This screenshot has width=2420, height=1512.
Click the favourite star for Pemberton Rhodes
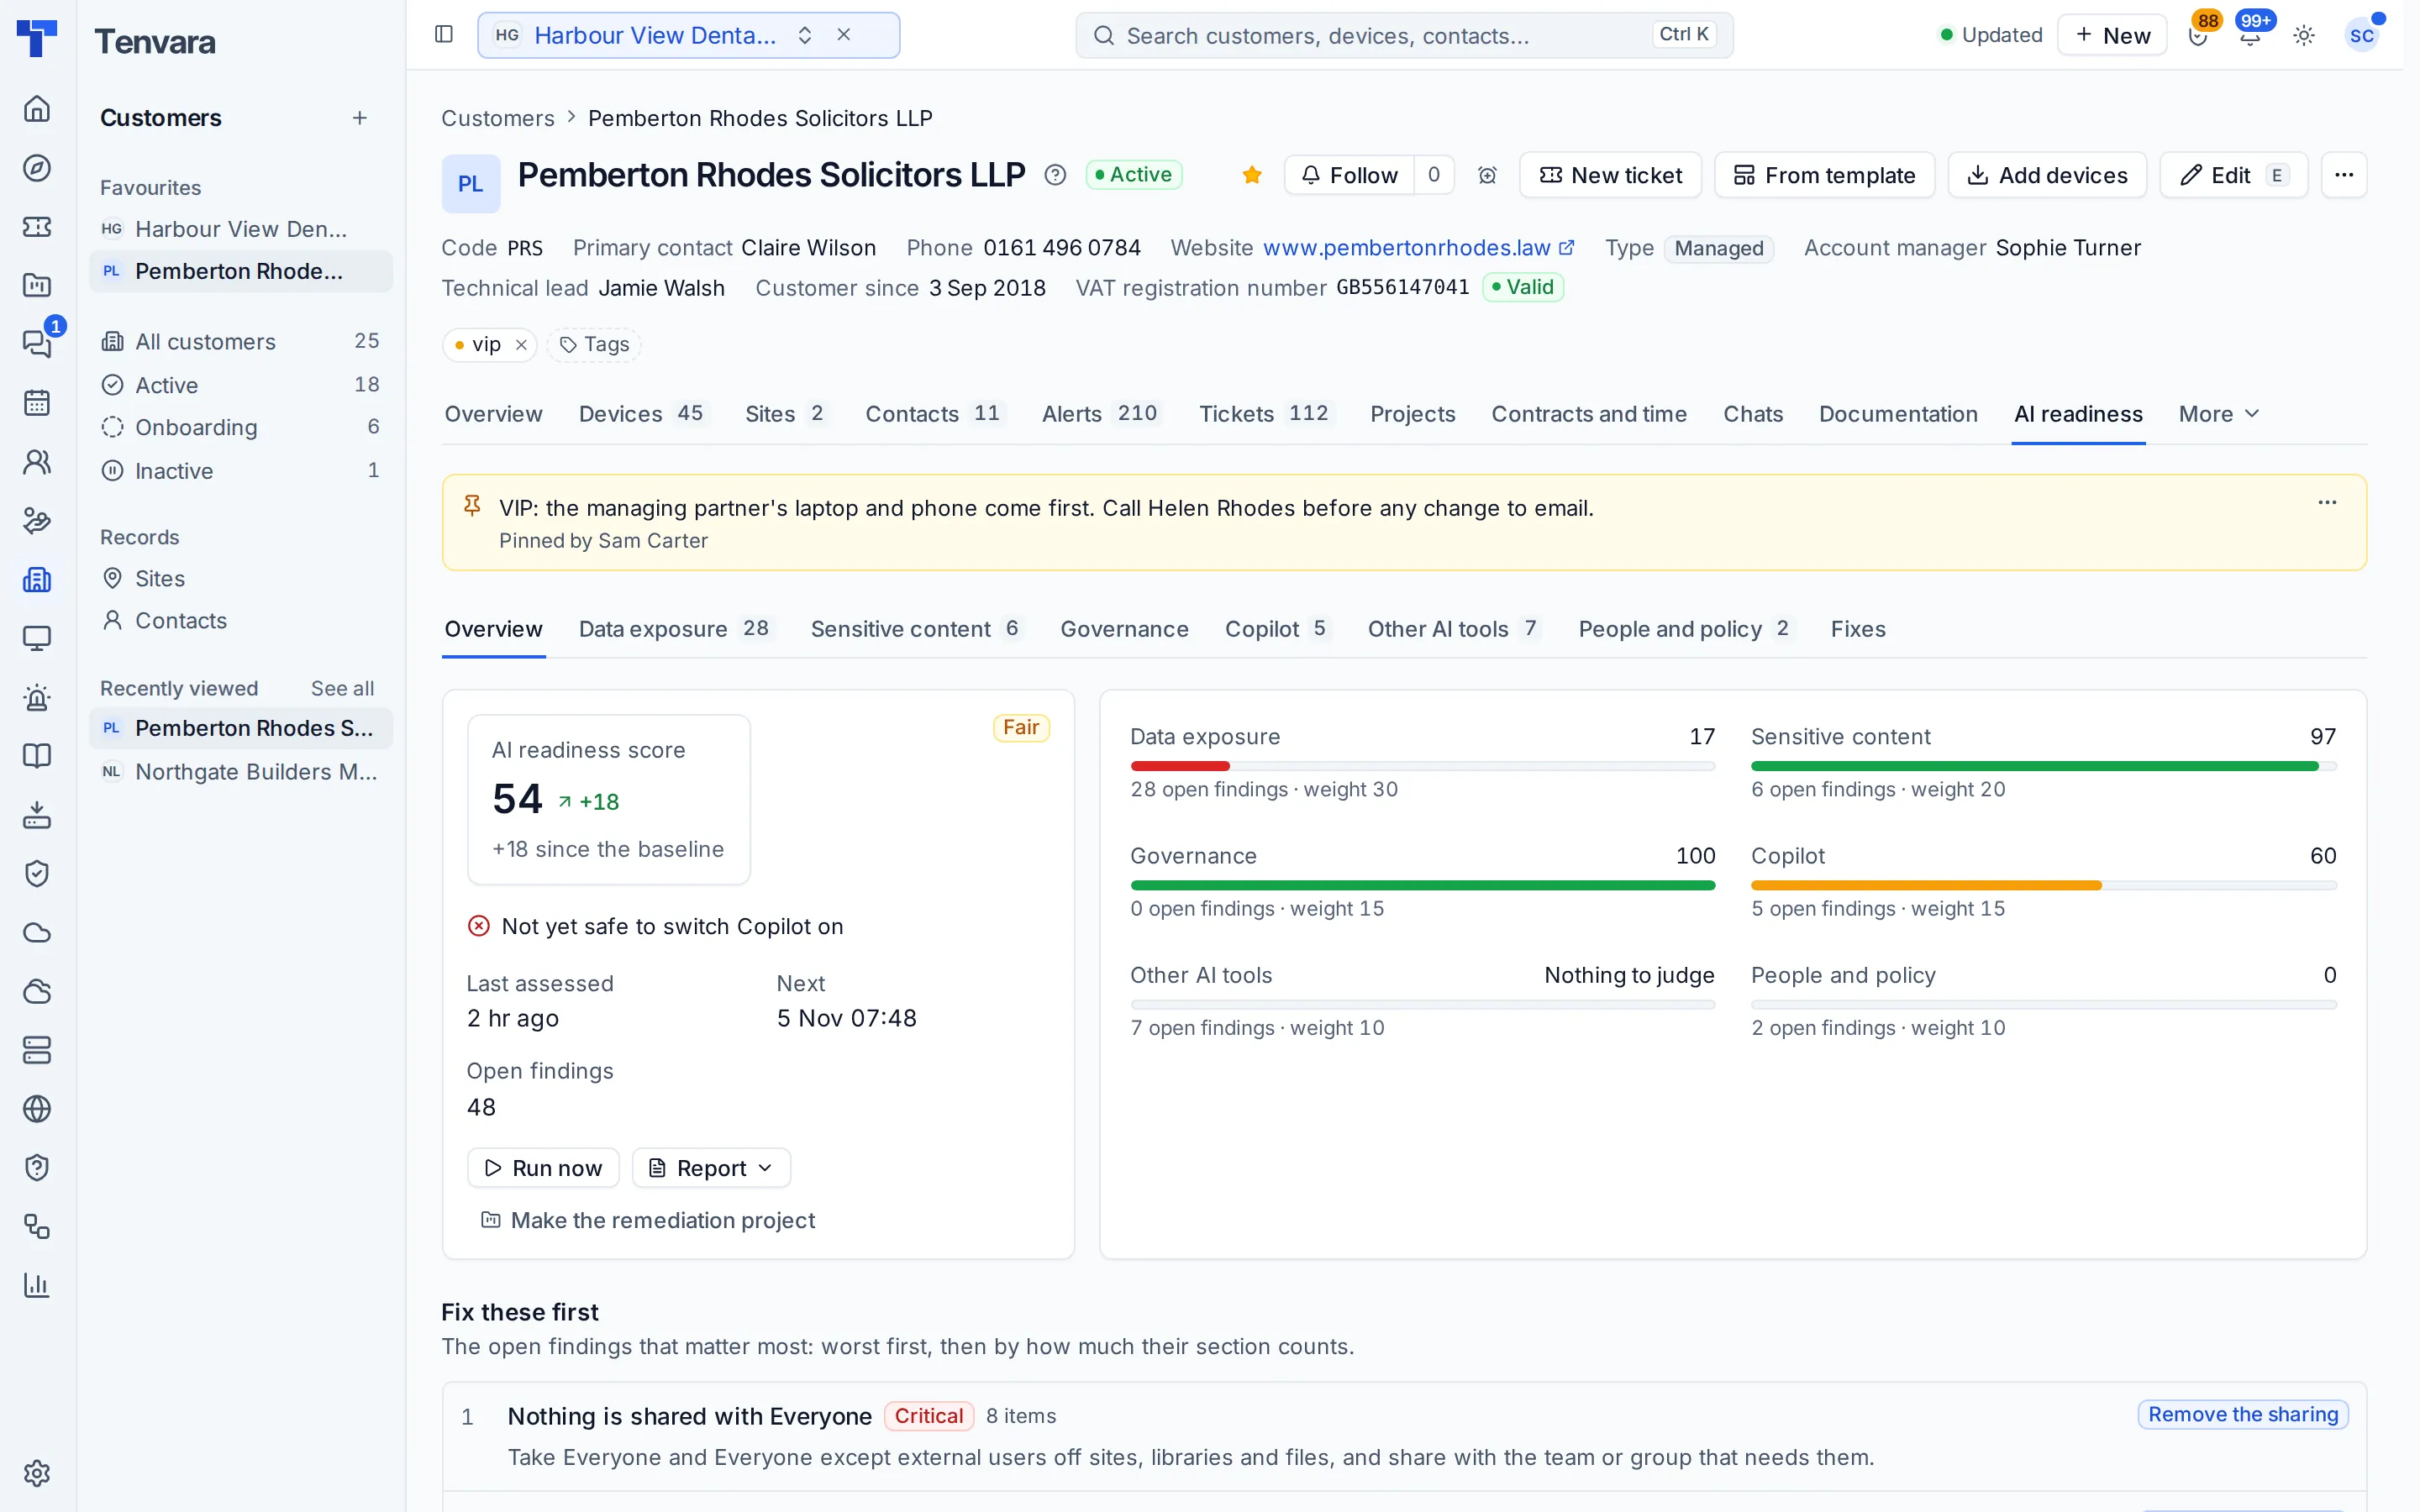(x=1251, y=175)
